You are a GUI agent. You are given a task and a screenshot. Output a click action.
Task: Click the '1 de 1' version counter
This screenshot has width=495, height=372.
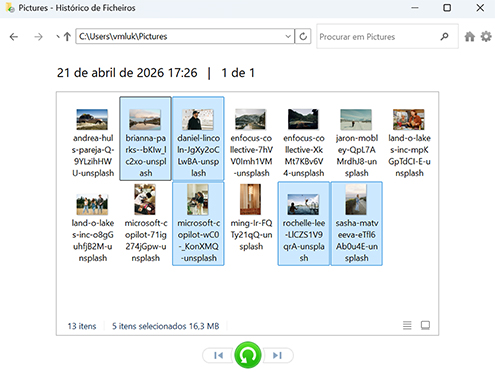(x=238, y=73)
